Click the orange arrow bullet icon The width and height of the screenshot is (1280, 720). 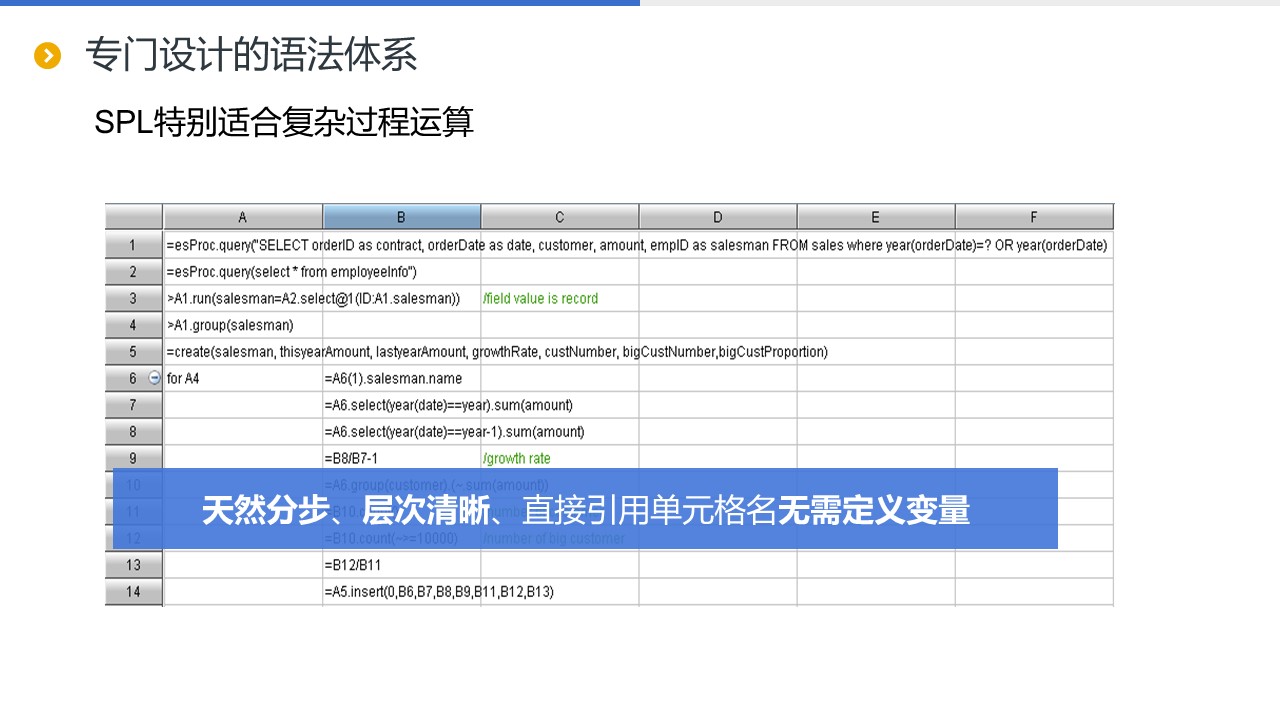48,56
